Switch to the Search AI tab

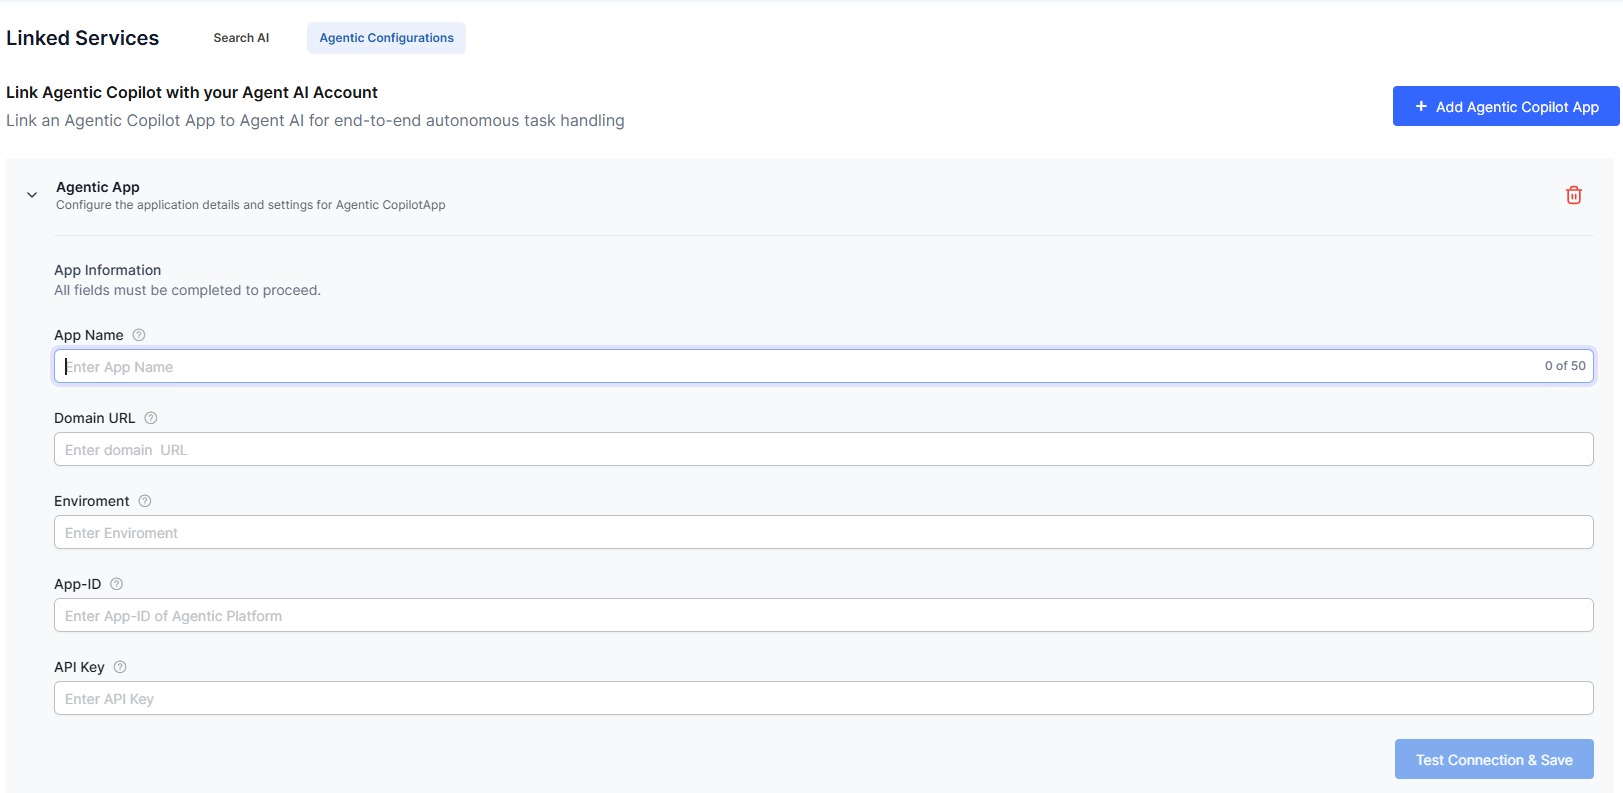[x=241, y=38]
